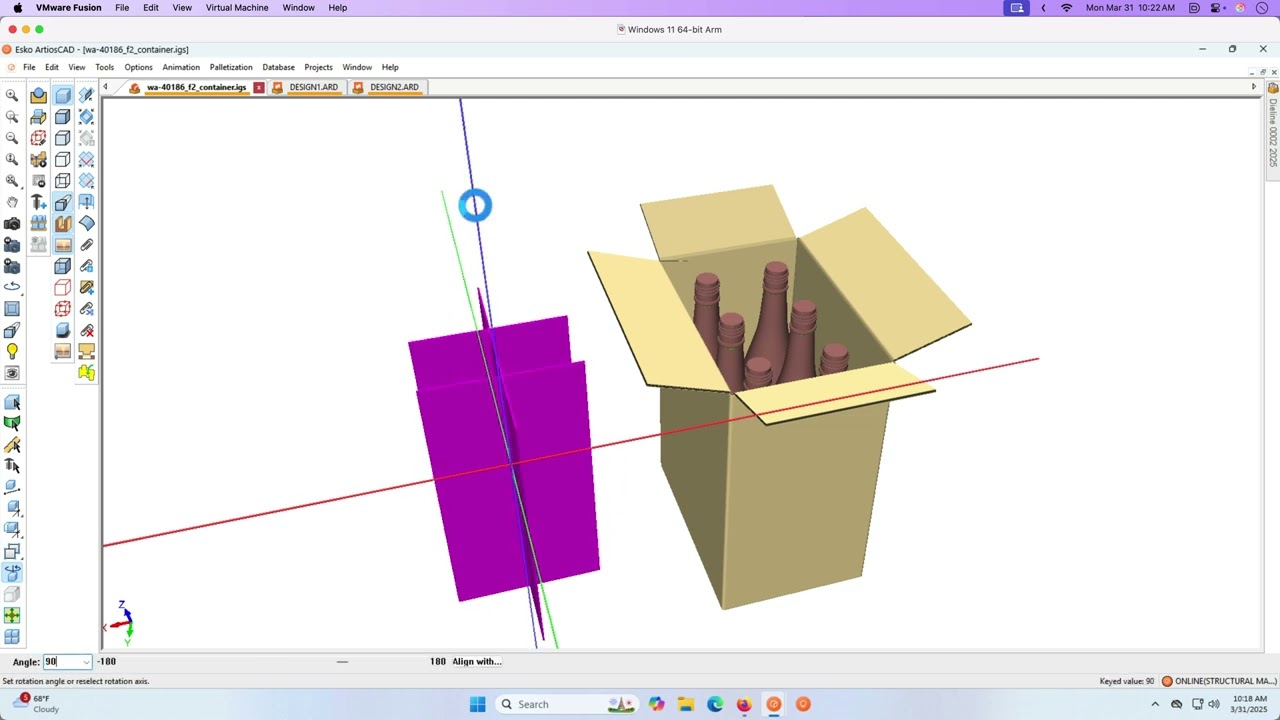Open the Tools menu
1280x720 pixels.
tap(104, 67)
